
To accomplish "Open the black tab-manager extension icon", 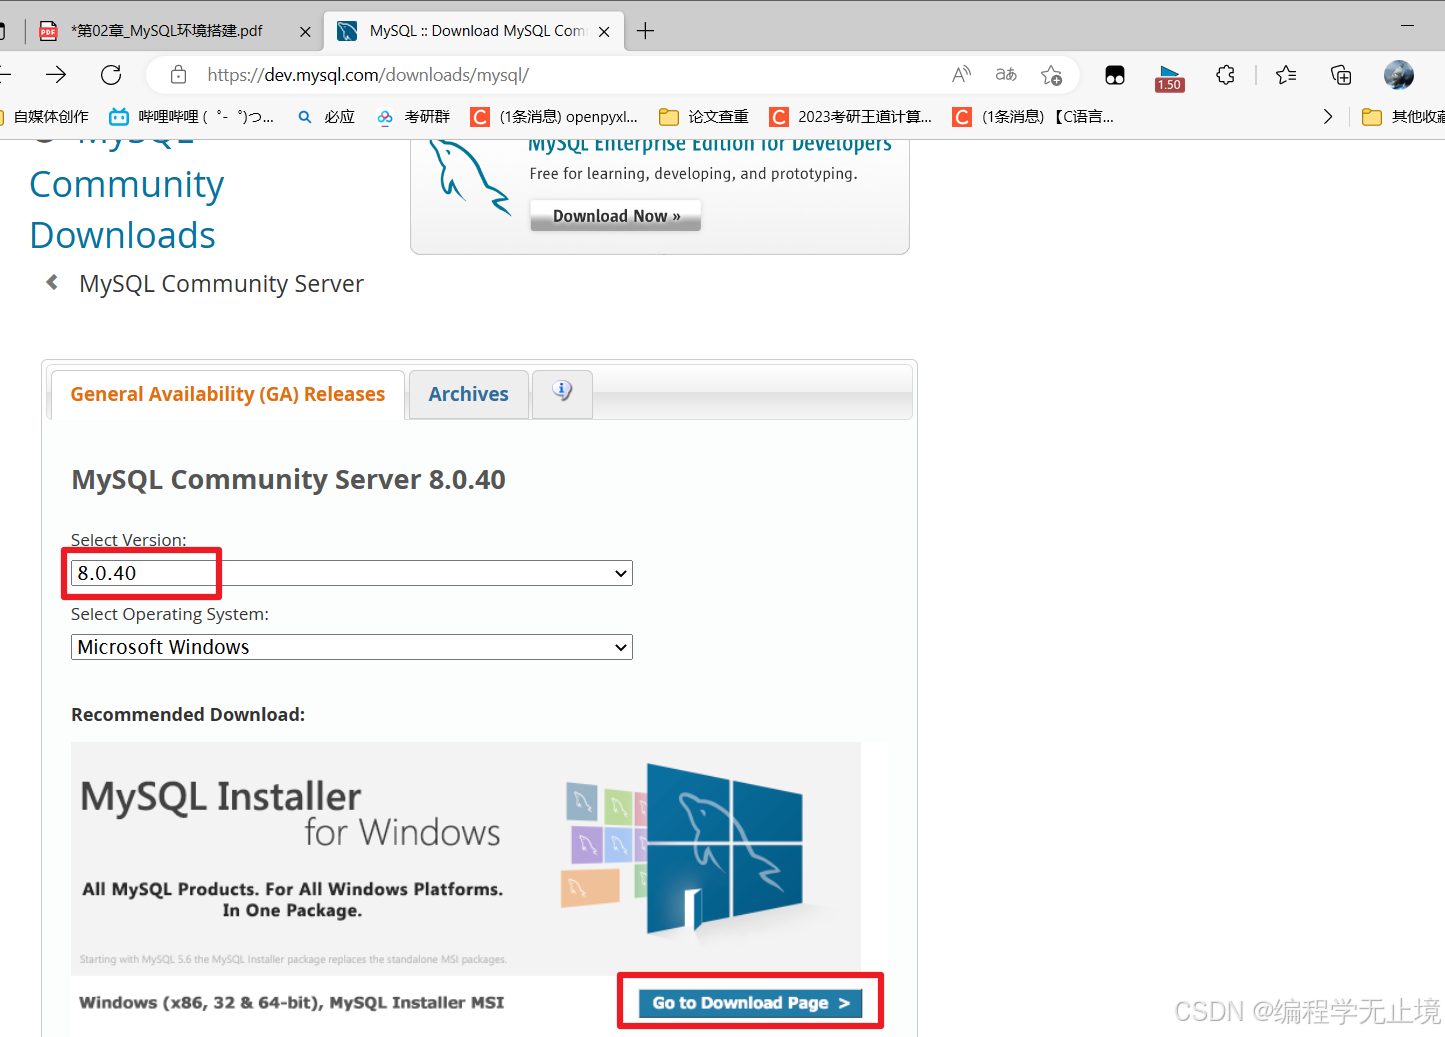I will tap(1115, 75).
